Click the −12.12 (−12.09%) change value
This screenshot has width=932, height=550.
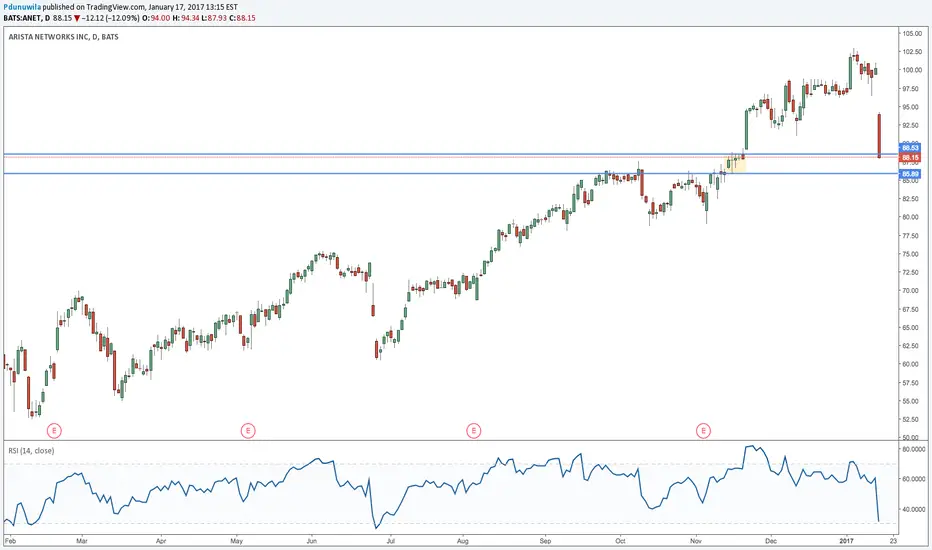point(111,18)
